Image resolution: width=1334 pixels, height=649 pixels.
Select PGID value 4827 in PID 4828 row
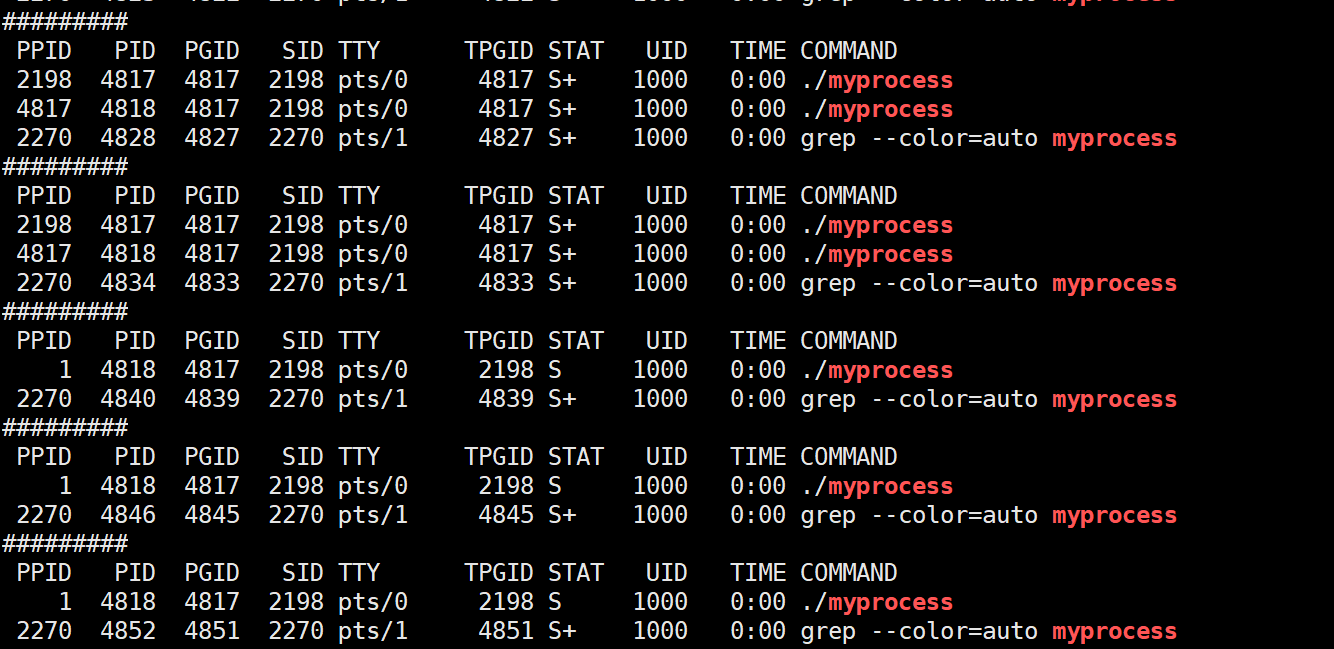(212, 138)
